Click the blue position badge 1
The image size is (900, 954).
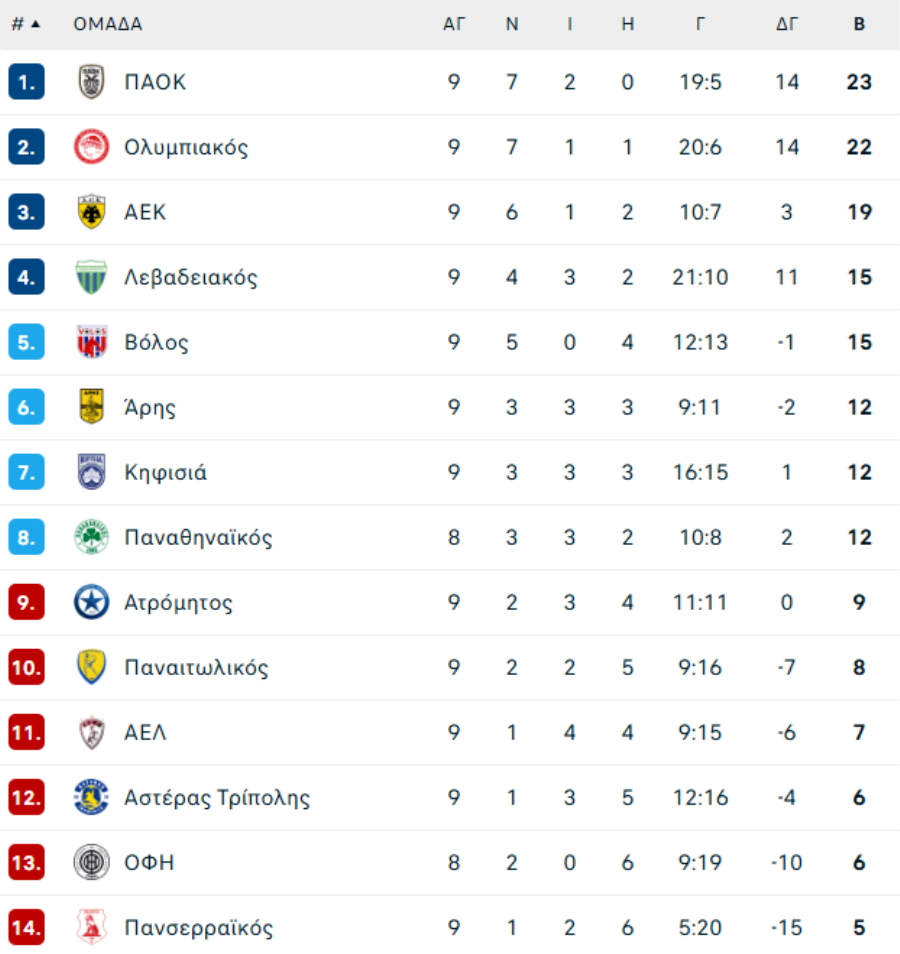tap(27, 82)
